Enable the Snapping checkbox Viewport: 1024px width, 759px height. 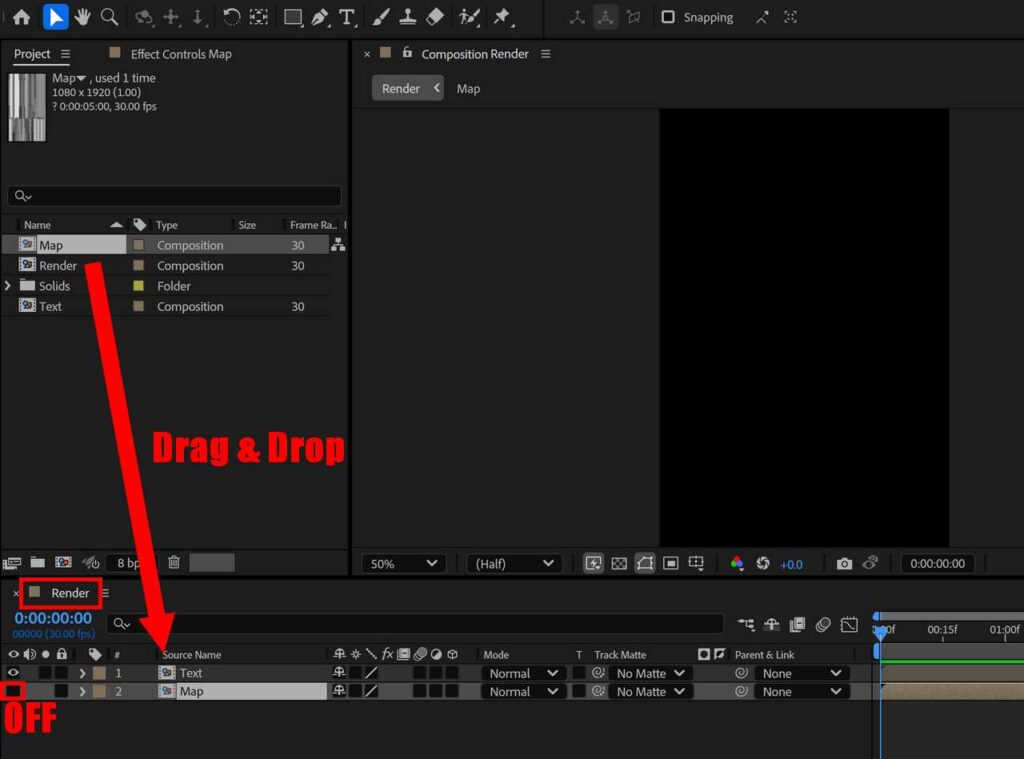point(667,17)
